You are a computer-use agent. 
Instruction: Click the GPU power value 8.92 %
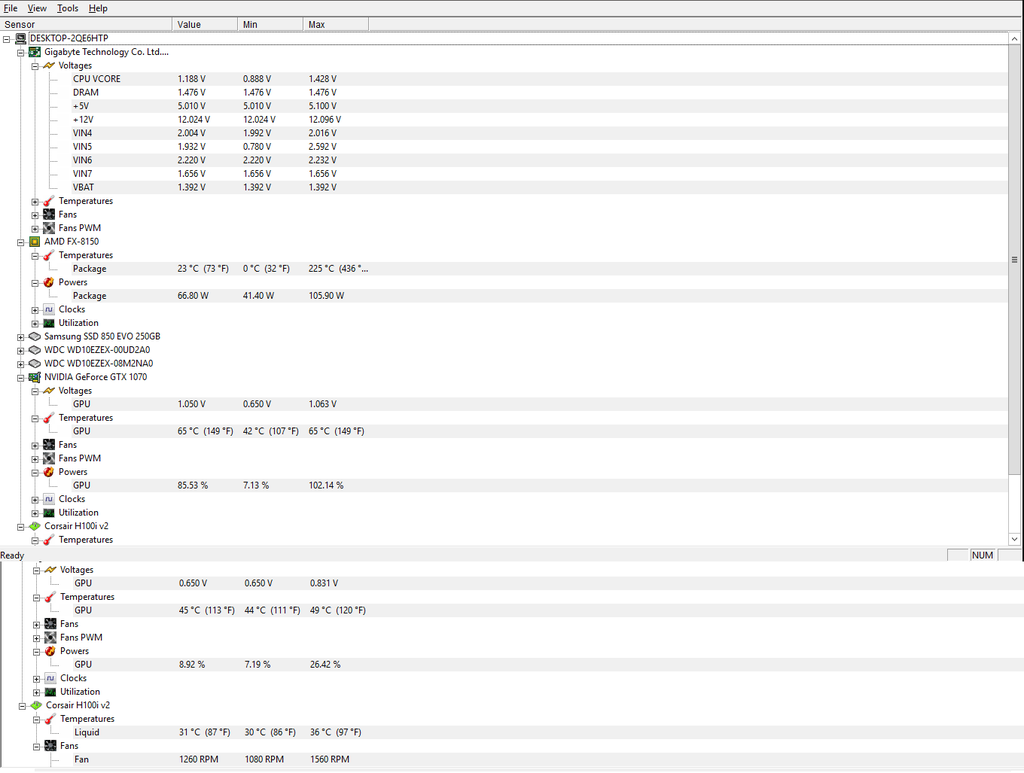tap(192, 665)
